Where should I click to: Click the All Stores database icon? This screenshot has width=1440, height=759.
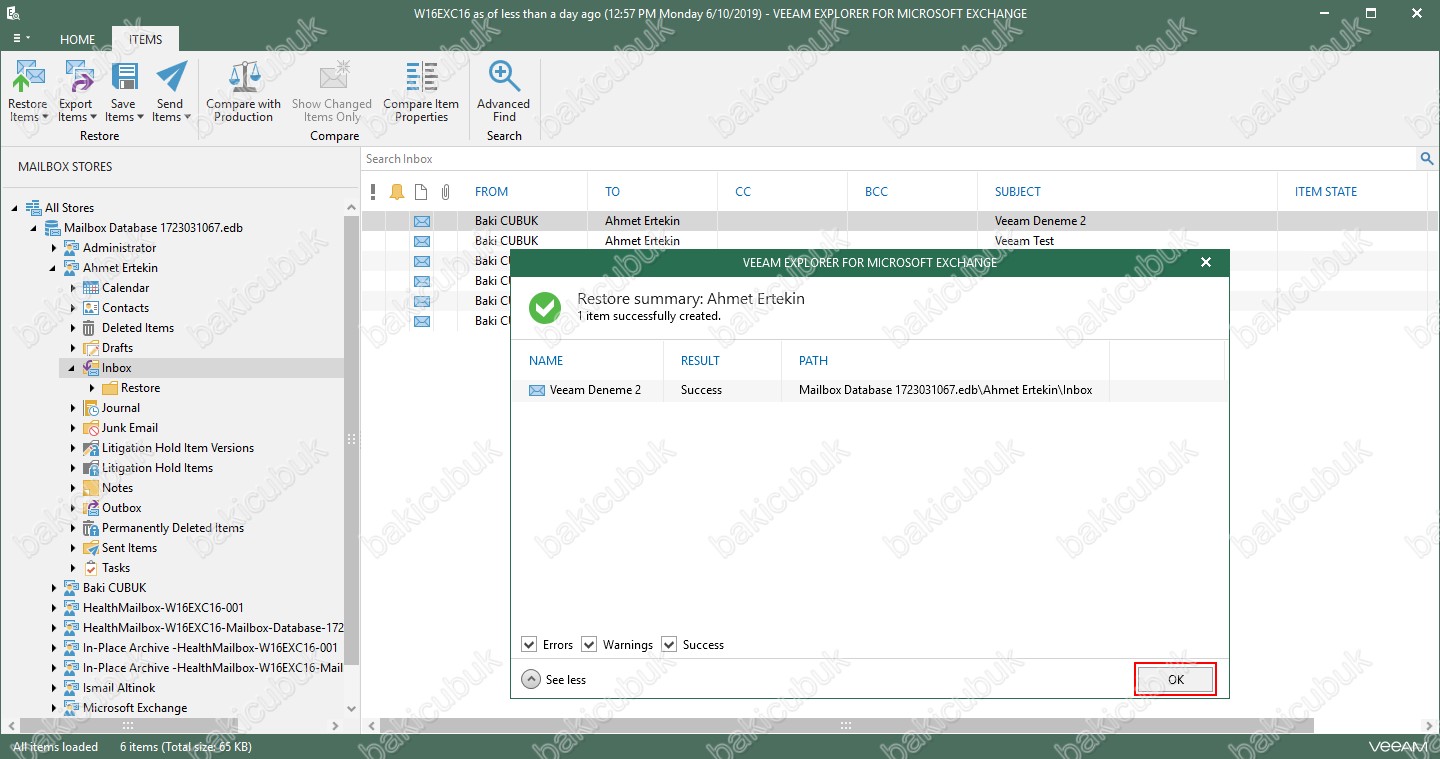(x=34, y=208)
